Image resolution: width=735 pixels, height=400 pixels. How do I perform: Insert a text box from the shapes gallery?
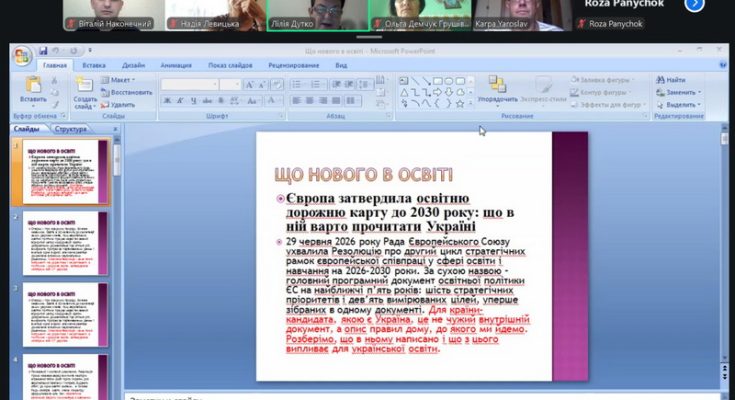(x=404, y=81)
